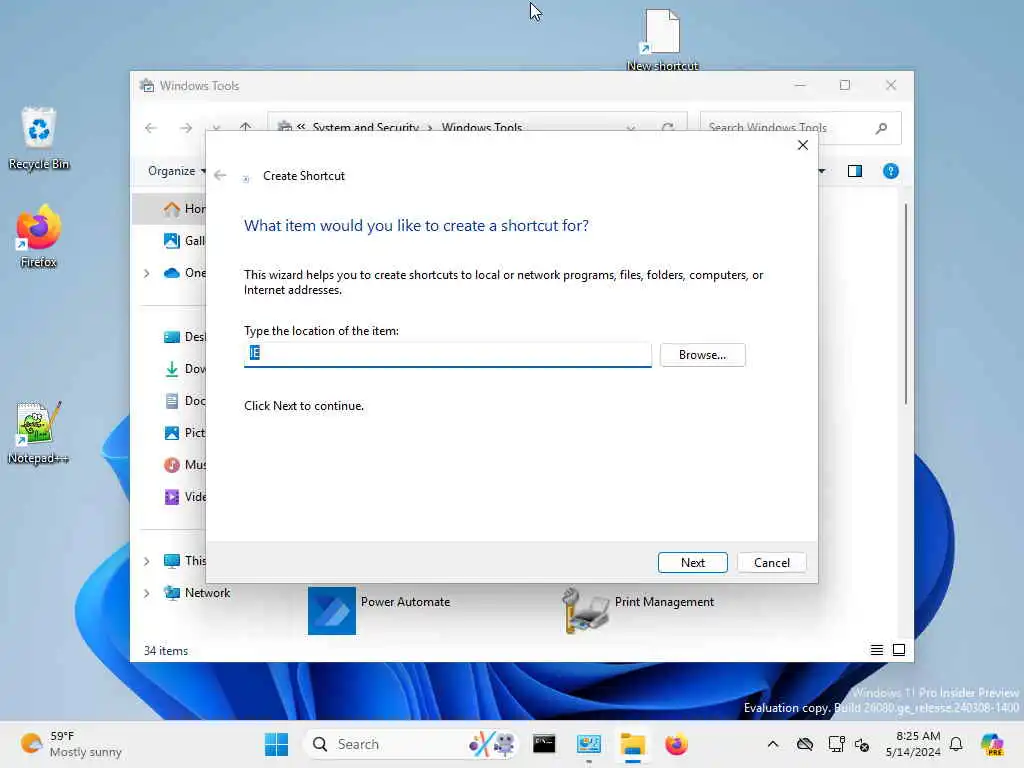The height and width of the screenshot is (768, 1024).
Task: Open the Control Panel taskbar icon
Action: pyautogui.click(x=588, y=744)
